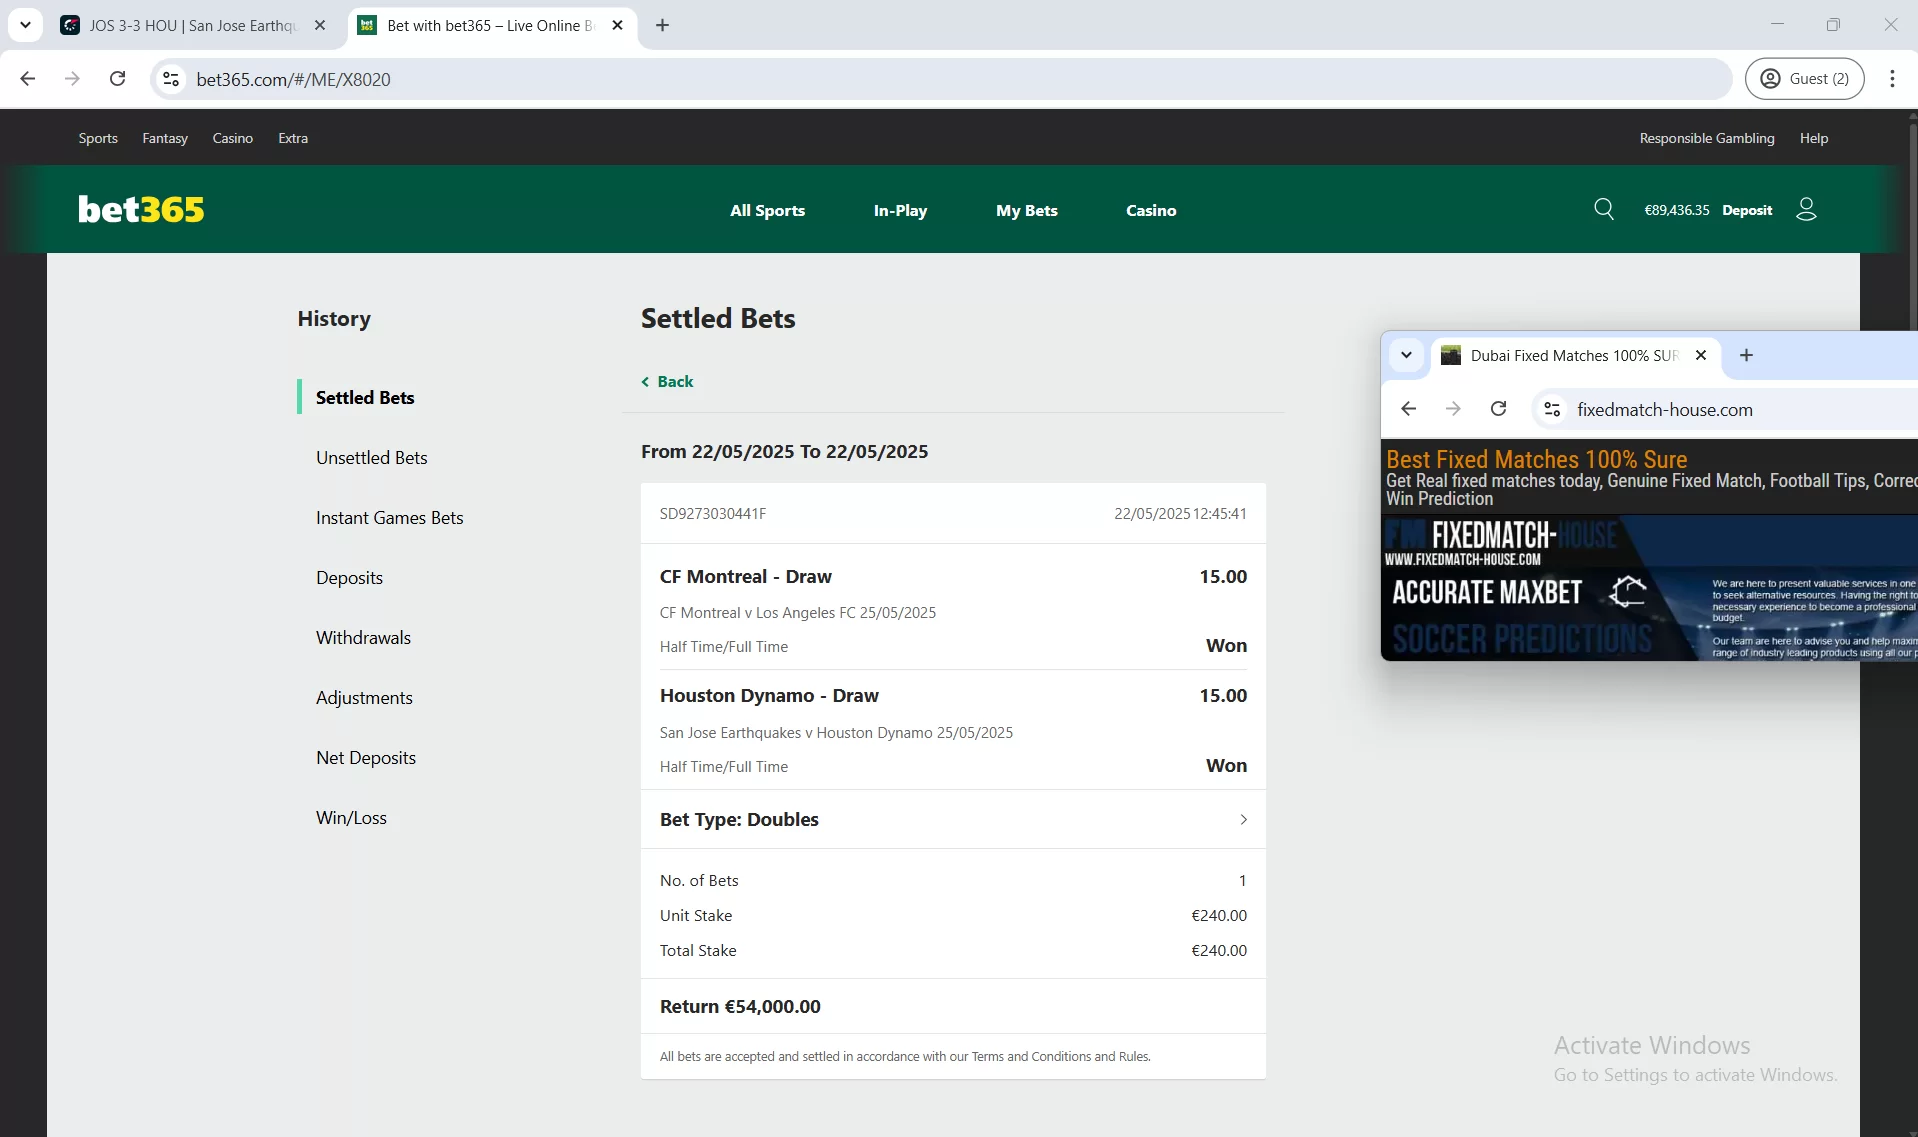Open new tab in the fixedmatch window

[x=1746, y=355]
